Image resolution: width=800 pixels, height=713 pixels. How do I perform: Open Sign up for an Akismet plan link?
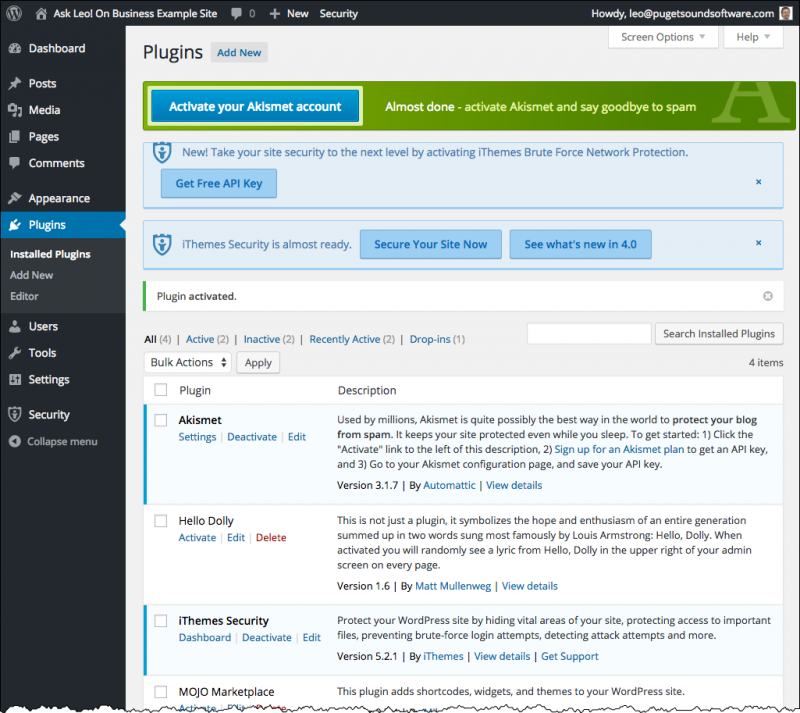(619, 449)
